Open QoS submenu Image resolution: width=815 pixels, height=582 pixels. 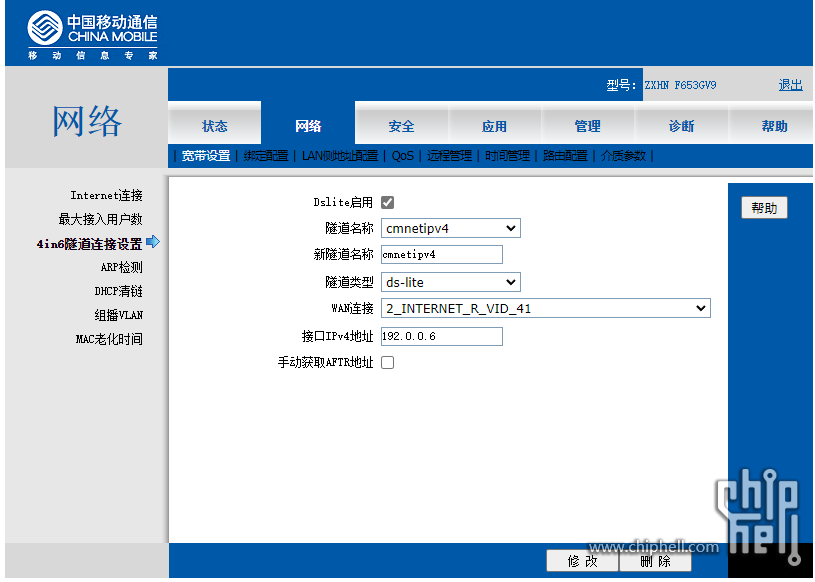402,155
